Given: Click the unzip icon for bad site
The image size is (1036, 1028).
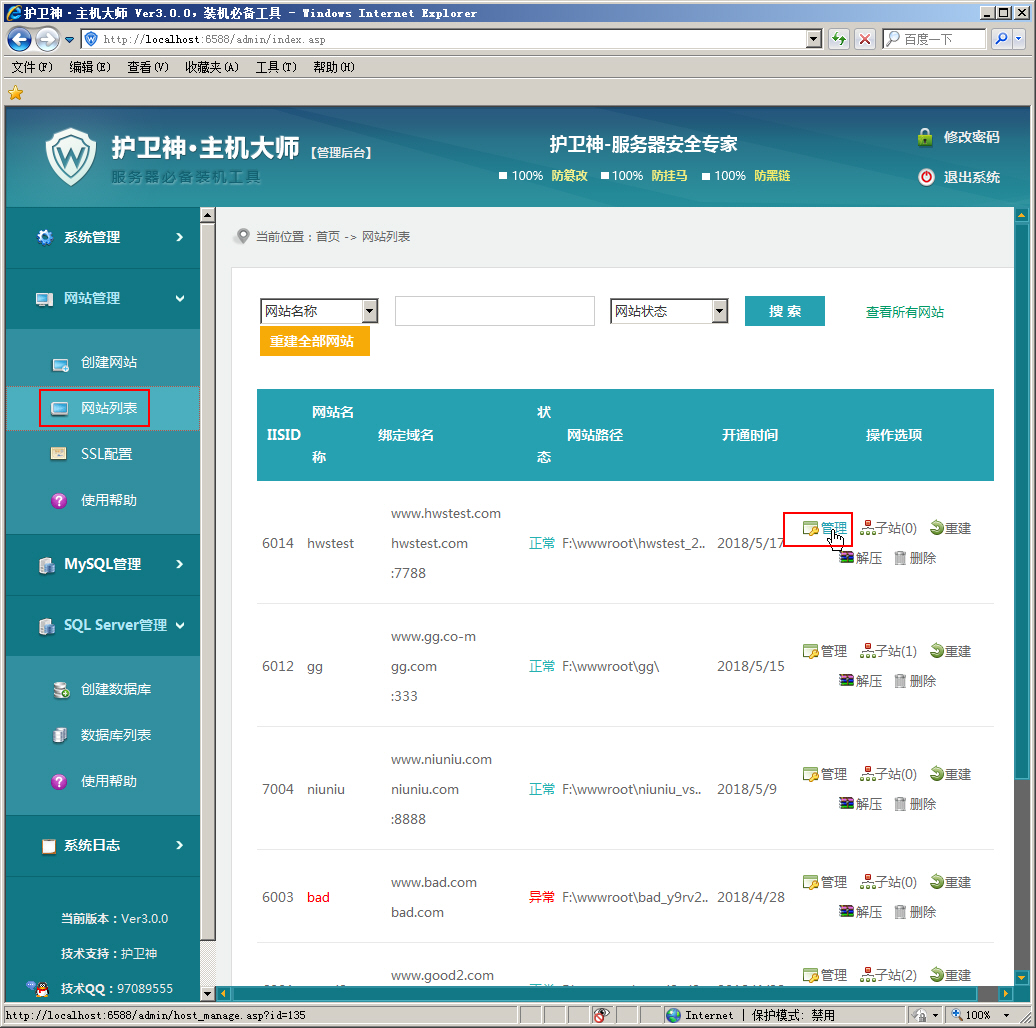Looking at the screenshot, I should coord(847,912).
